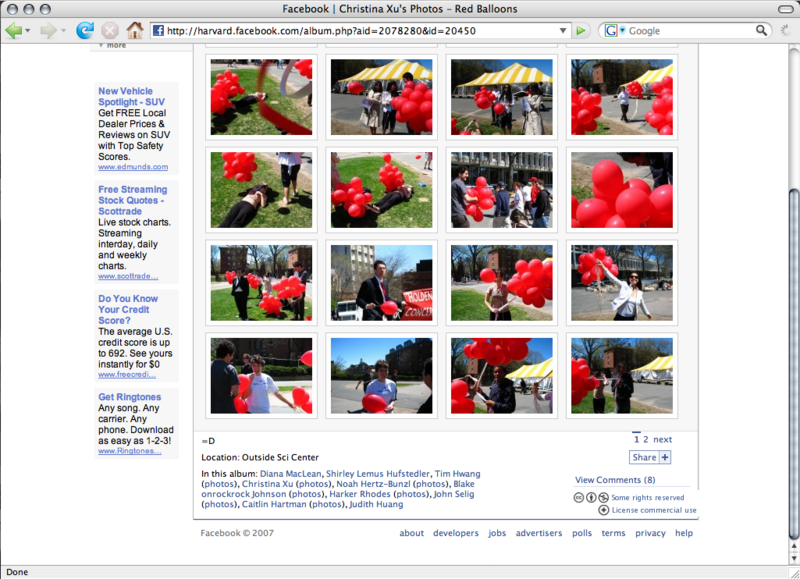This screenshot has height=579, width=800.
Task: Open the 'Free Streaming Stock Quotes - Scottrade' ad
Action: pos(133,200)
